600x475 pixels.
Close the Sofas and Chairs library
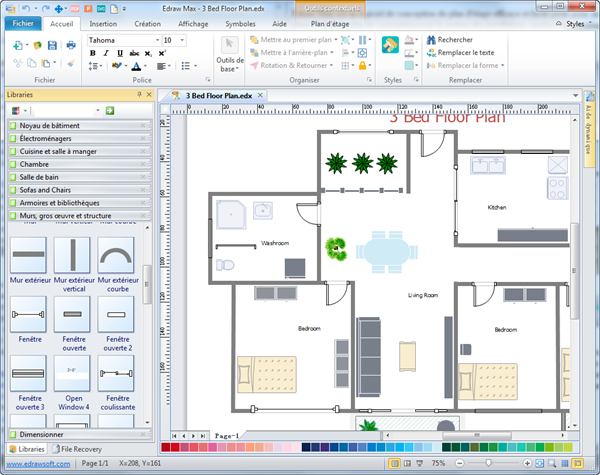[x=143, y=190]
